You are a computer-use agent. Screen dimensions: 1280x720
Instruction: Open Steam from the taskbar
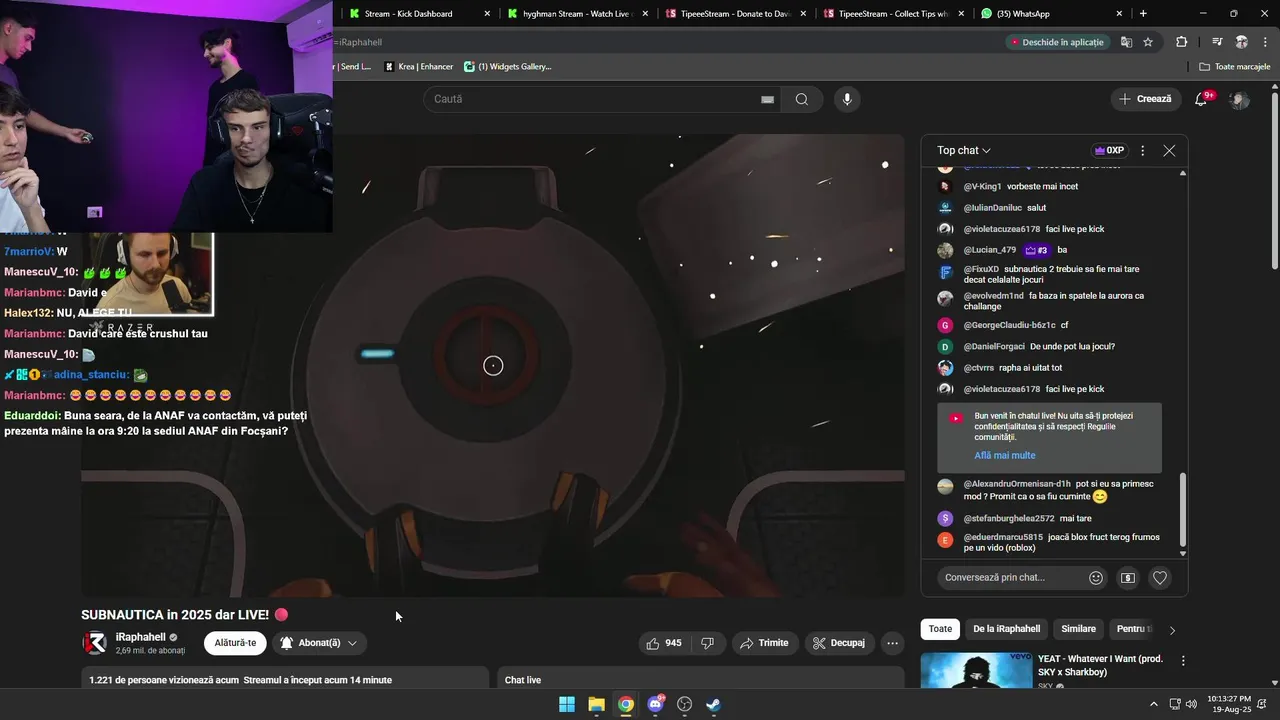[x=713, y=704]
